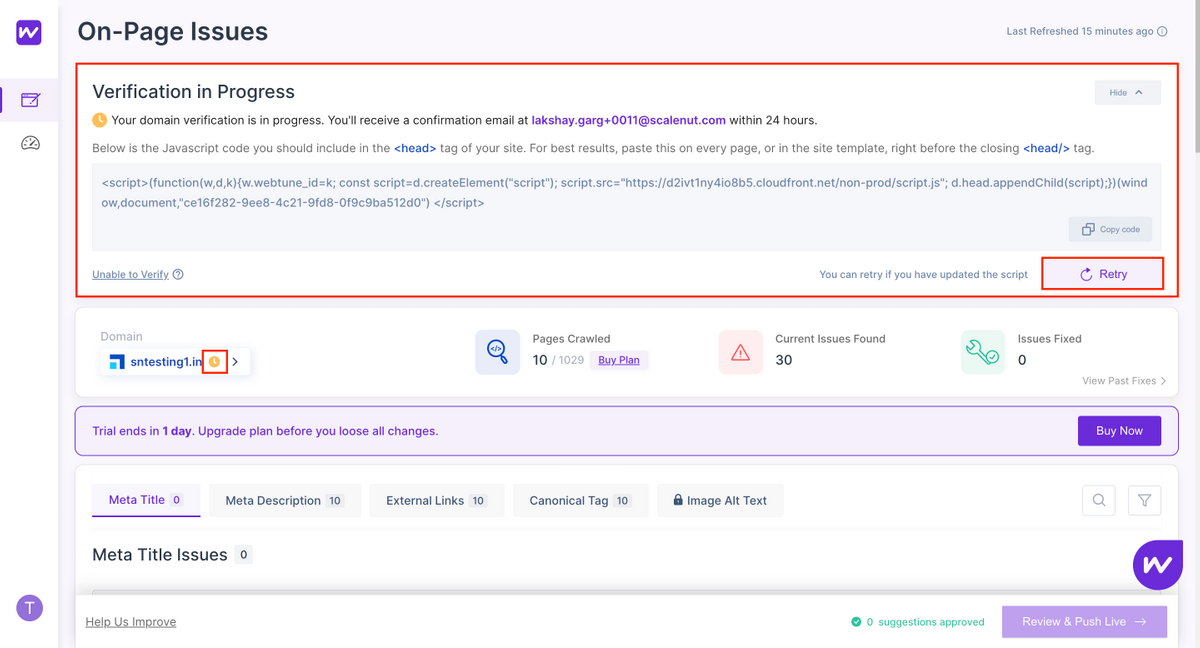Click the 'Trial ends in 1 day' notice
1200x648 pixels.
[265, 431]
